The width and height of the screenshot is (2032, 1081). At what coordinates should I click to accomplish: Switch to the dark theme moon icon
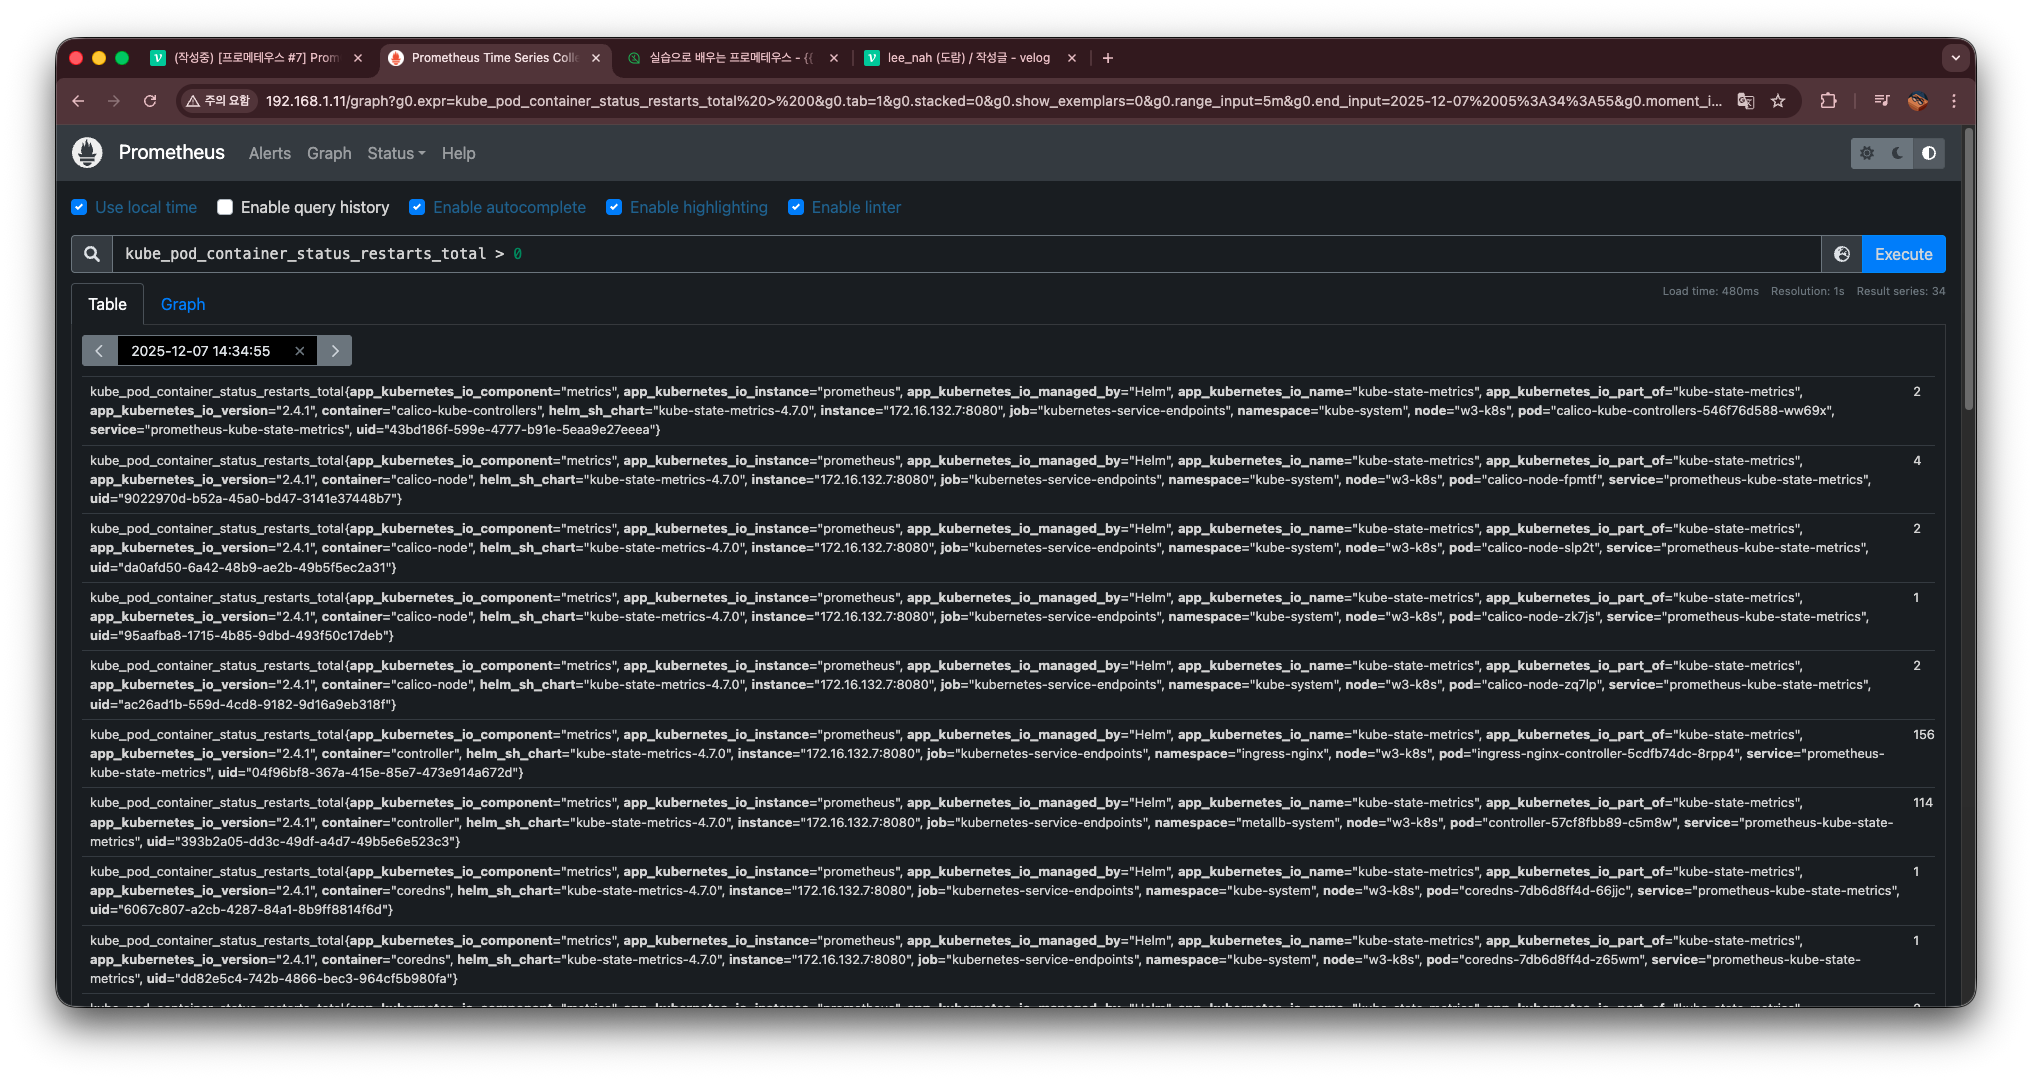pyautogui.click(x=1897, y=153)
